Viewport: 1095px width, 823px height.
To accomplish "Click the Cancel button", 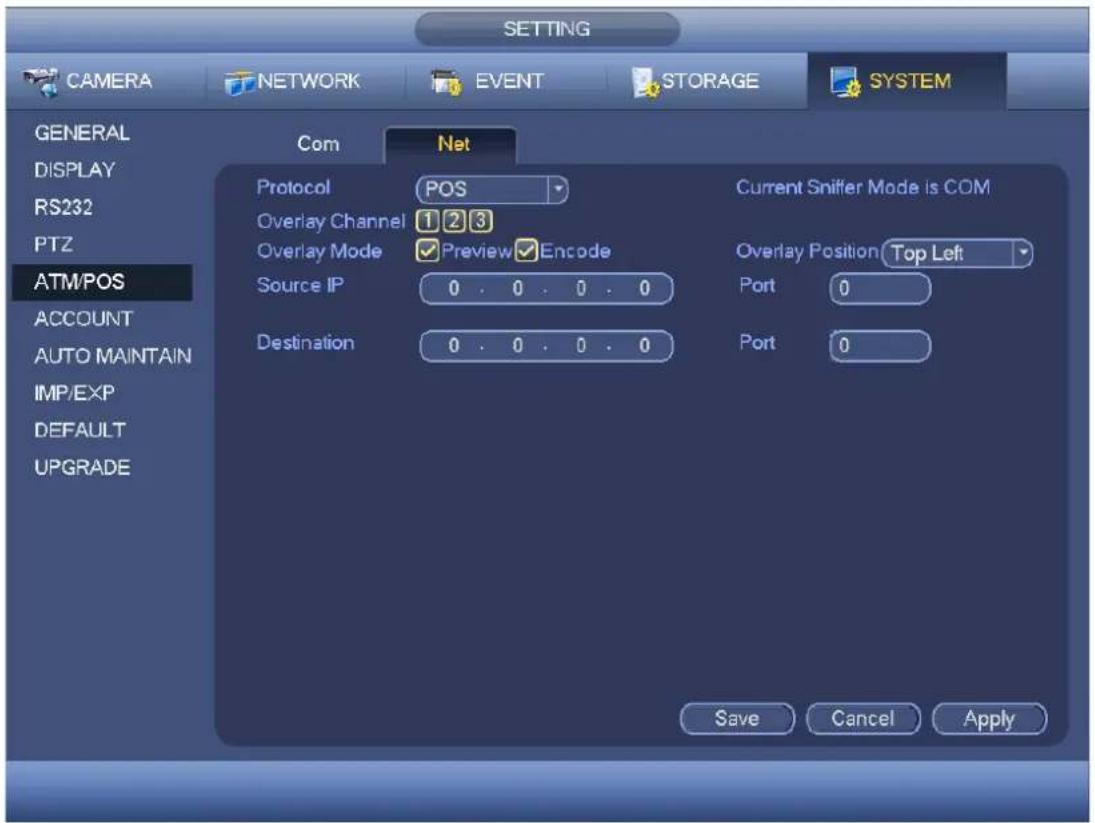I will 863,719.
